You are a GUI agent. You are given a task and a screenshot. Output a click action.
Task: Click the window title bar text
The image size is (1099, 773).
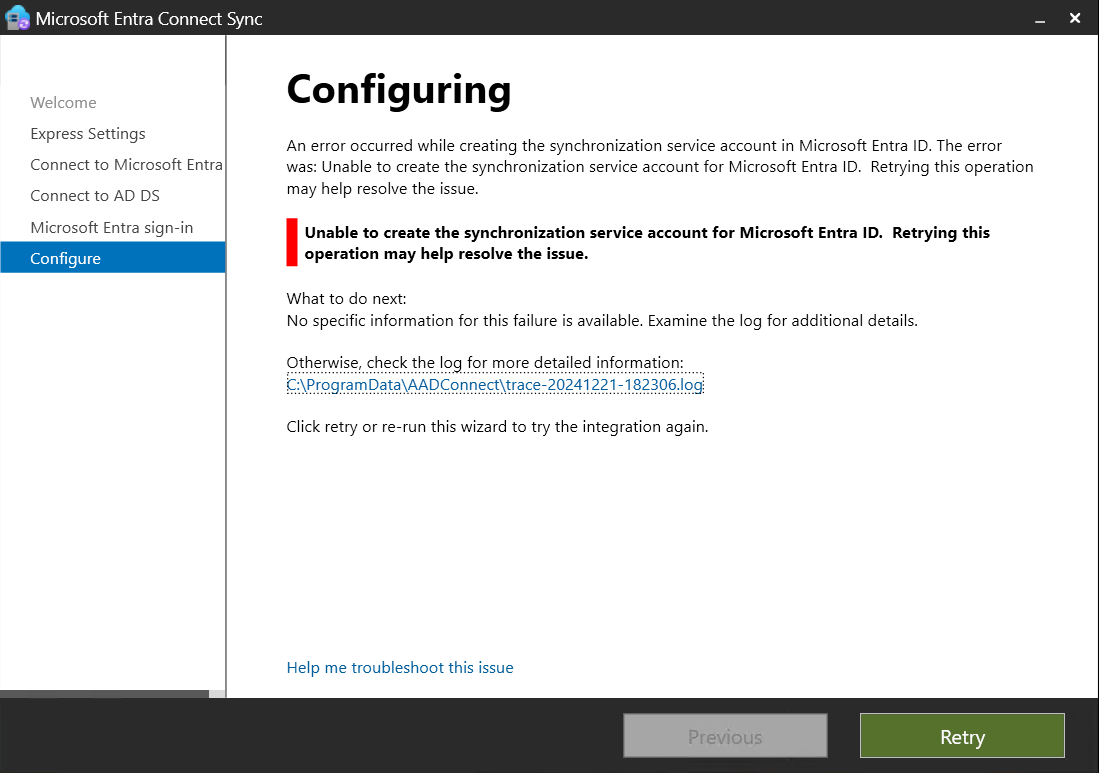150,18
